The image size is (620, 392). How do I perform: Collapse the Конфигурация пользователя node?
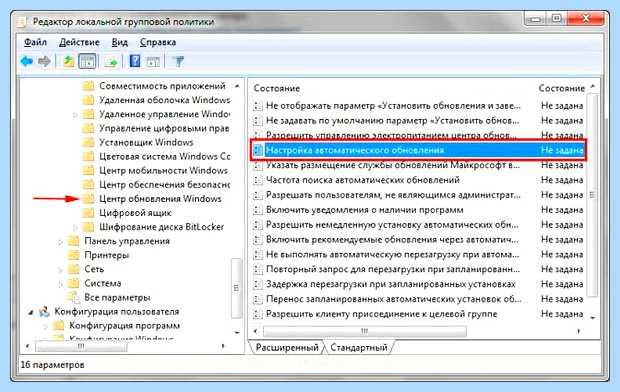31,312
